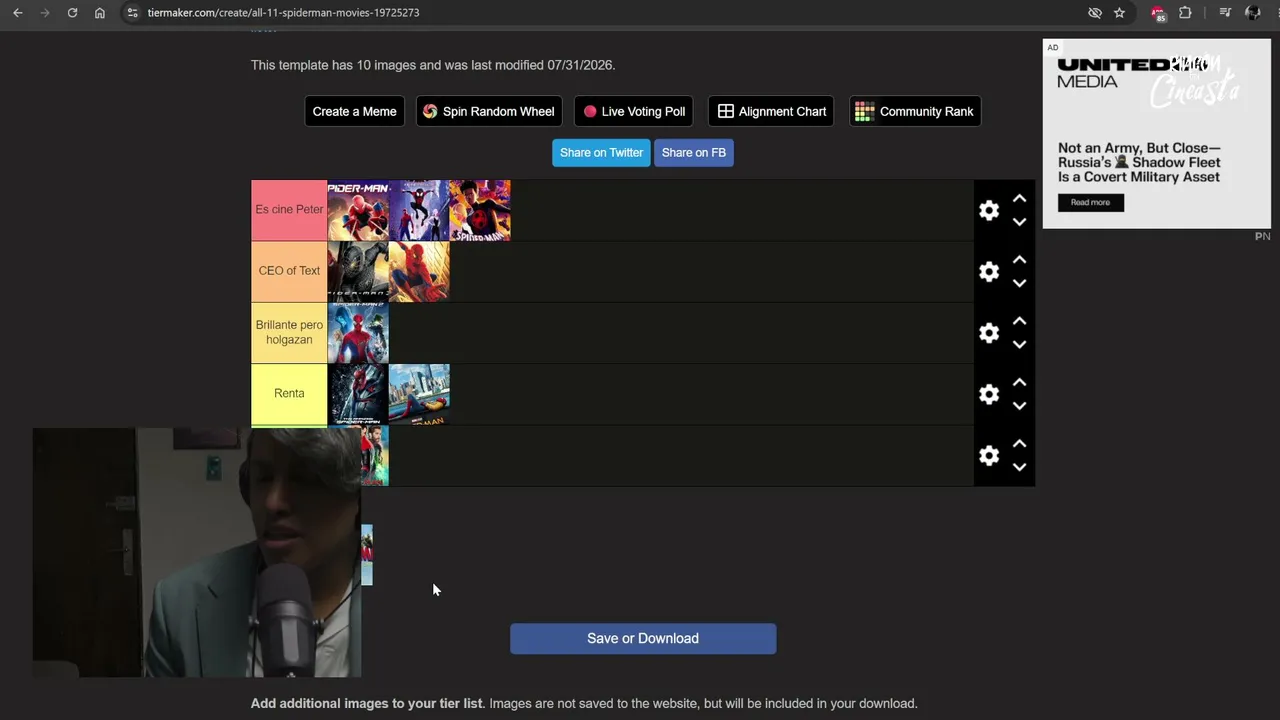Share the tier list on FB
This screenshot has height=720, width=1280.
(x=693, y=153)
